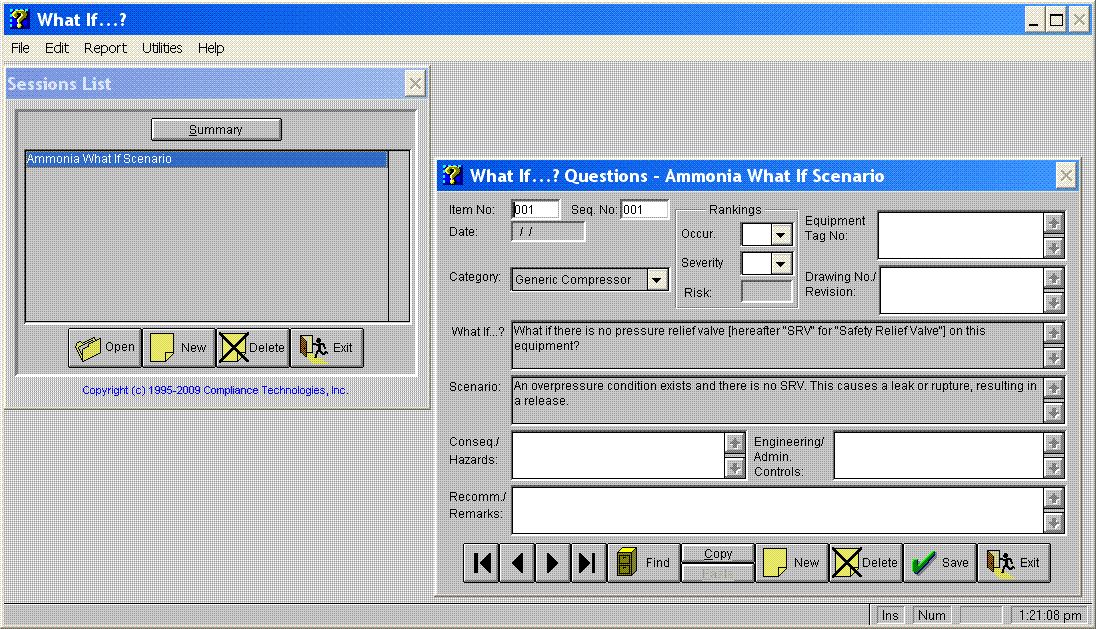Screen dimensions: 1096x629
Task: Click the Copy button
Action: click(x=718, y=554)
